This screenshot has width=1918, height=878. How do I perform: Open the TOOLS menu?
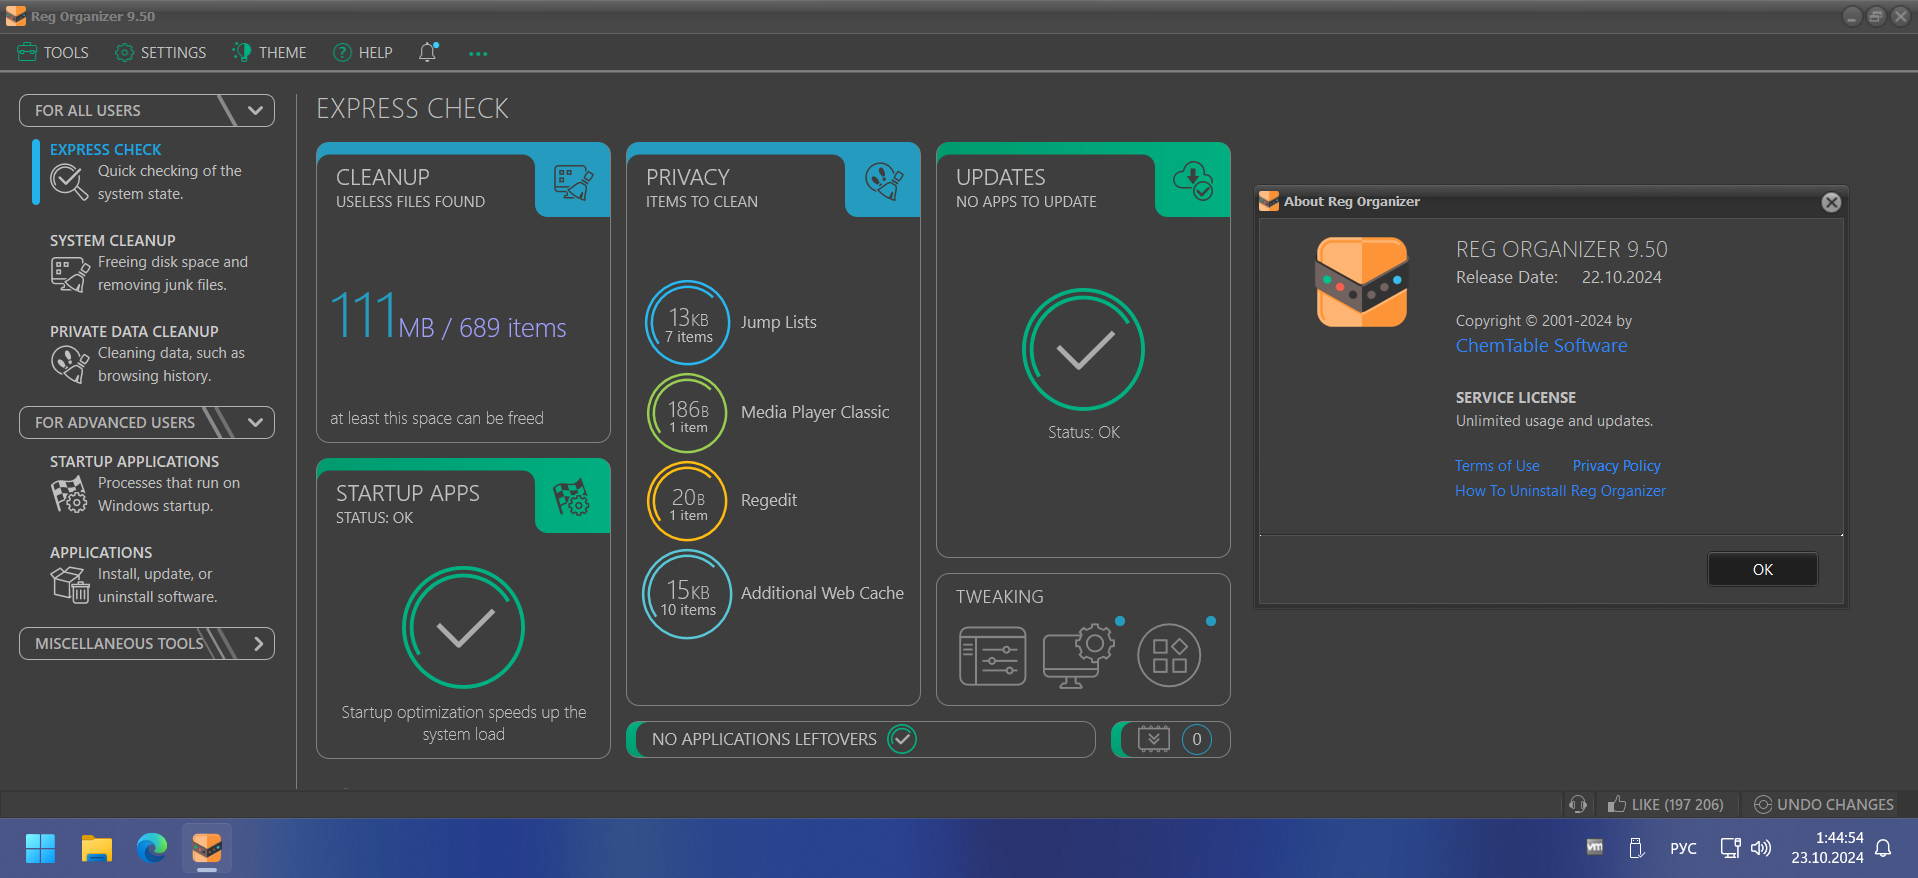point(53,53)
